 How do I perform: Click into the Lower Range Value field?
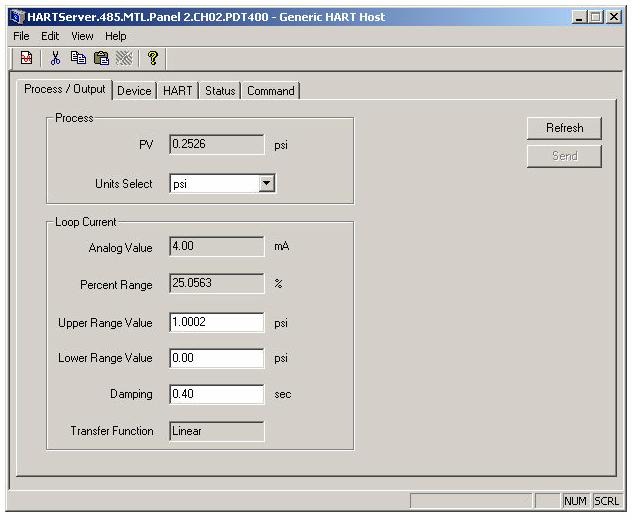(x=217, y=358)
